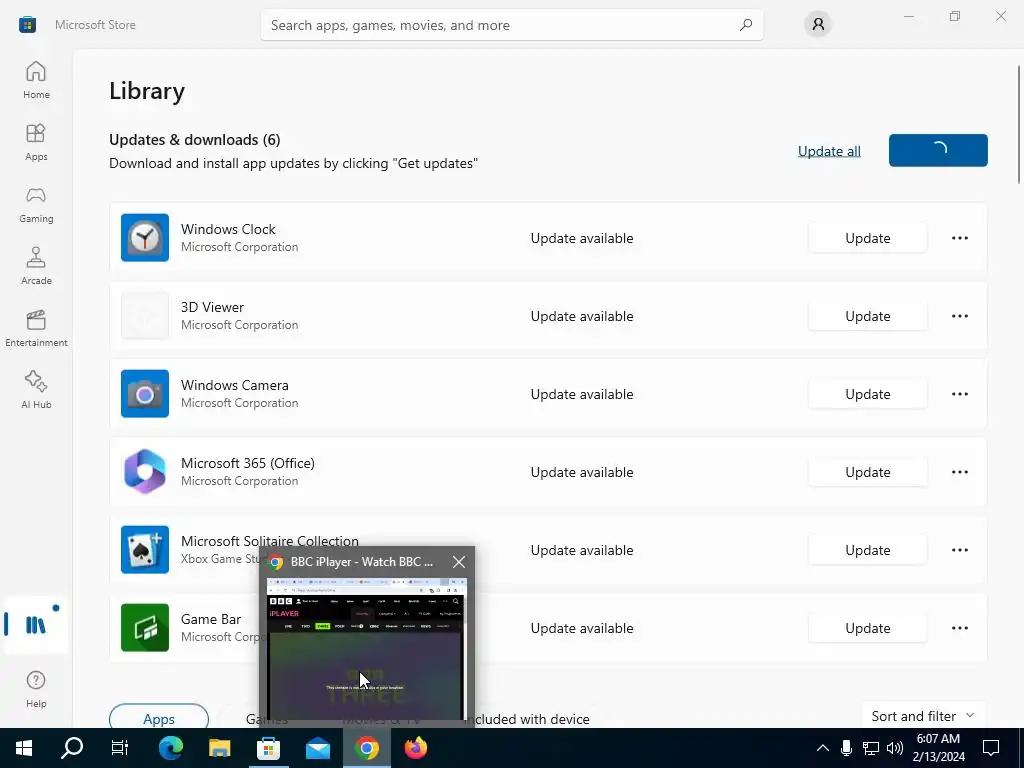Go to Apps in Store sidebar
This screenshot has width=1024, height=768.
click(x=36, y=142)
